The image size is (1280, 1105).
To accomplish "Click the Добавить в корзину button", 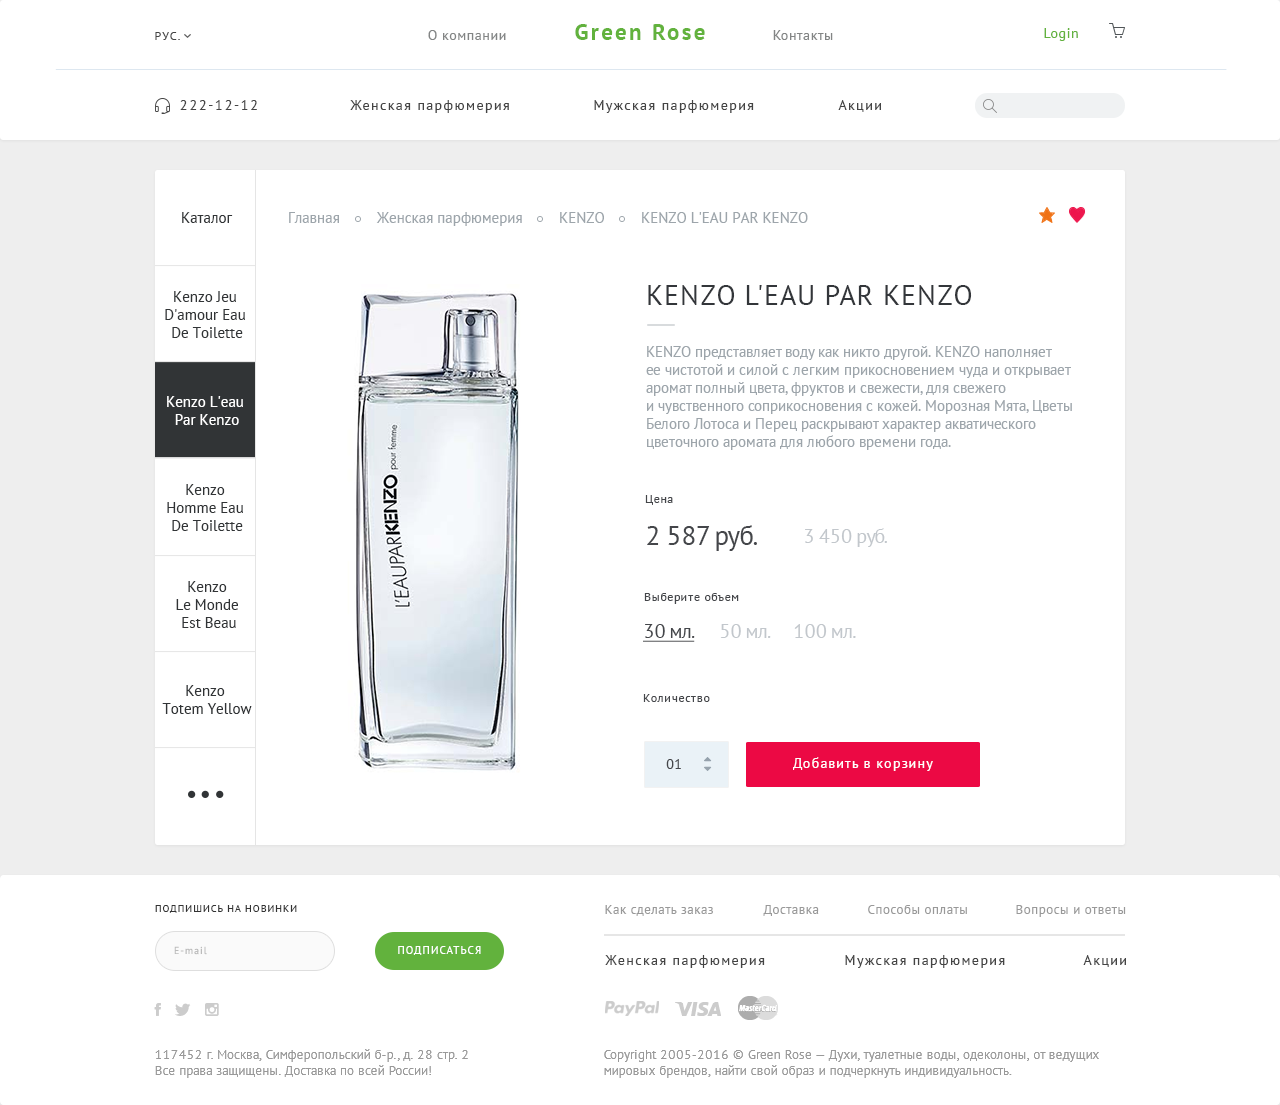I will 863,764.
